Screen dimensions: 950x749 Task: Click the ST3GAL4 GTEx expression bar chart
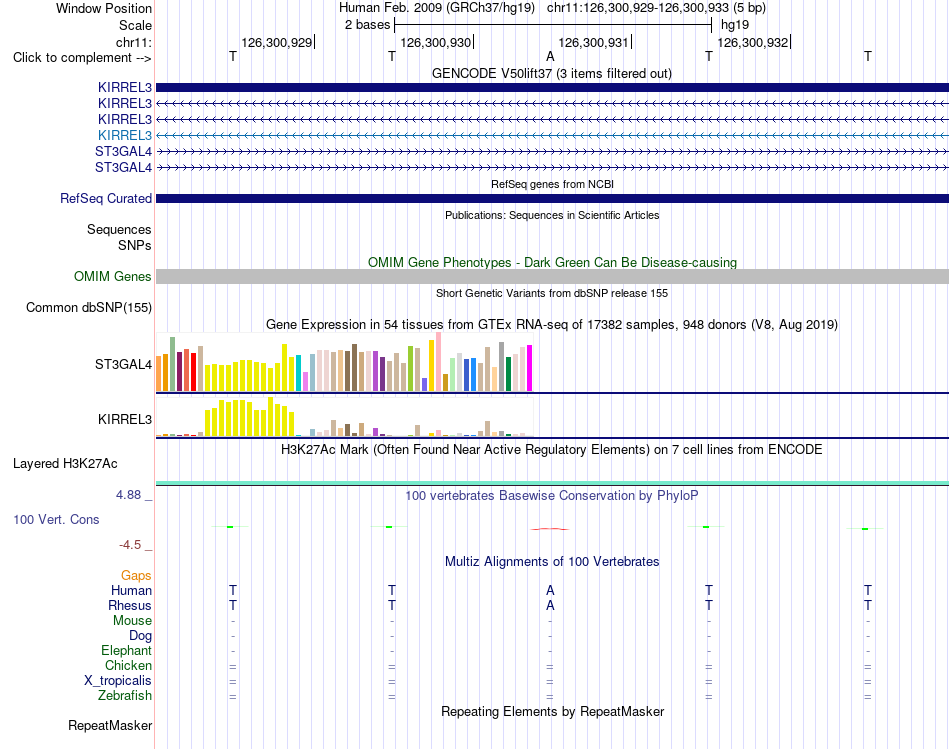tap(344, 362)
